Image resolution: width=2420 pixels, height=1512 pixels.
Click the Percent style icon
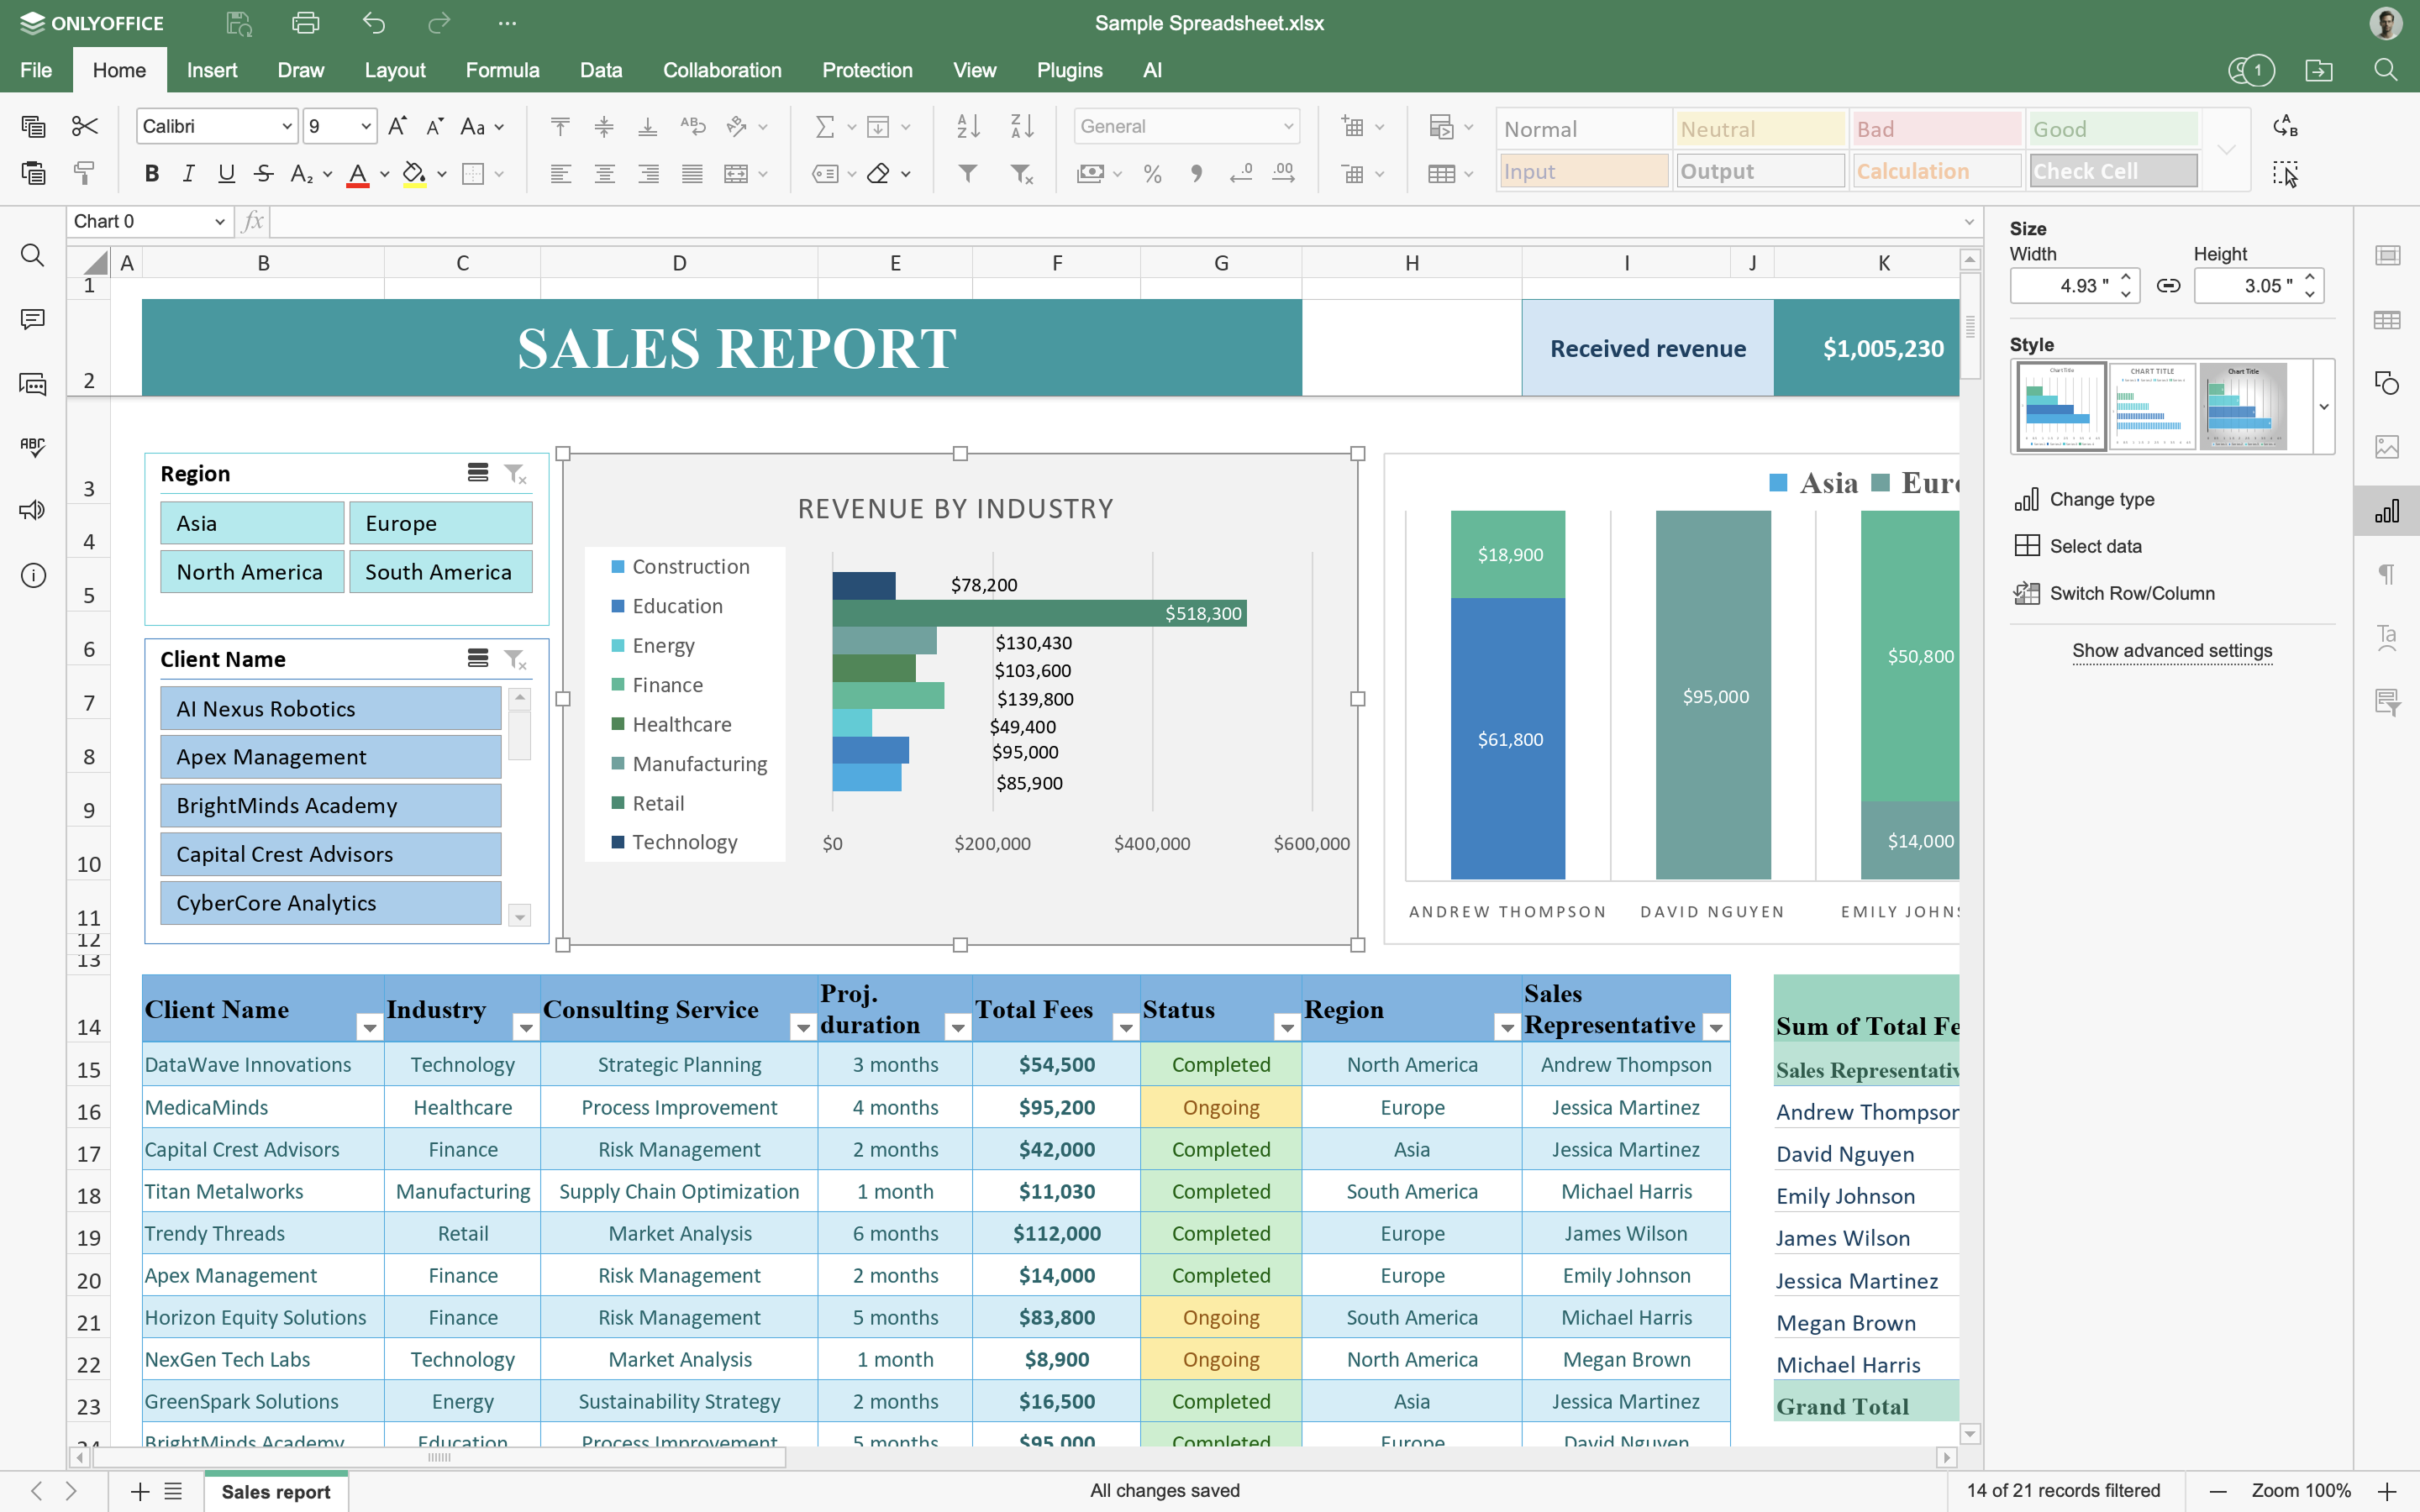(1152, 174)
